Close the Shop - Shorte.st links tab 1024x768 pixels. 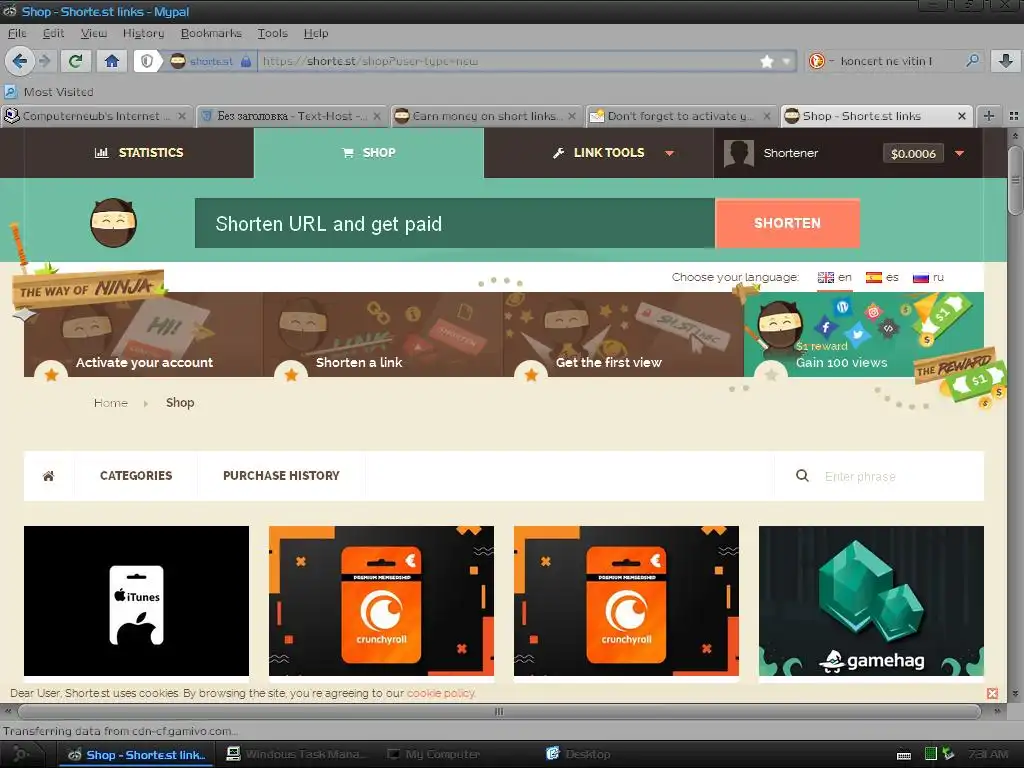click(961, 116)
